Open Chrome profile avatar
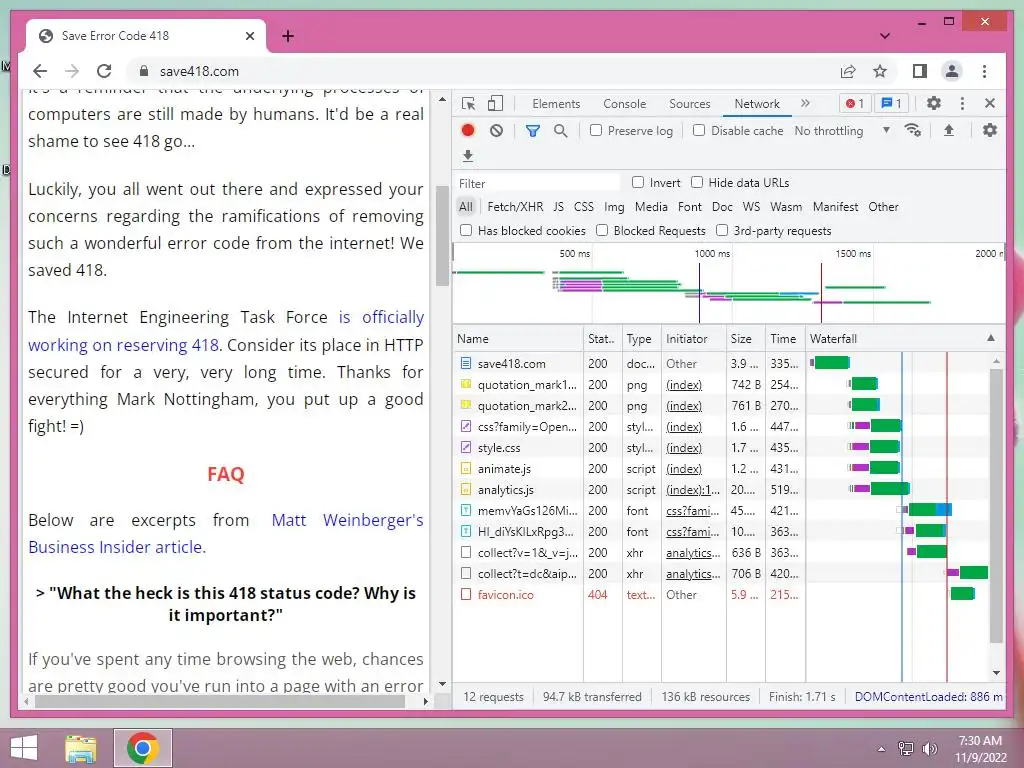Viewport: 1024px width, 768px height. pos(952,71)
